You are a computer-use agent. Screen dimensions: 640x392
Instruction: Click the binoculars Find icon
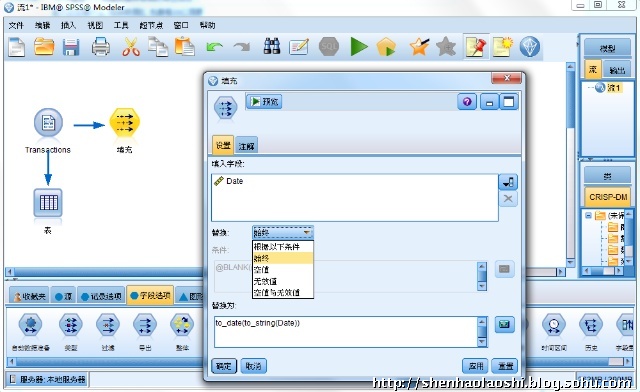[x=272, y=47]
